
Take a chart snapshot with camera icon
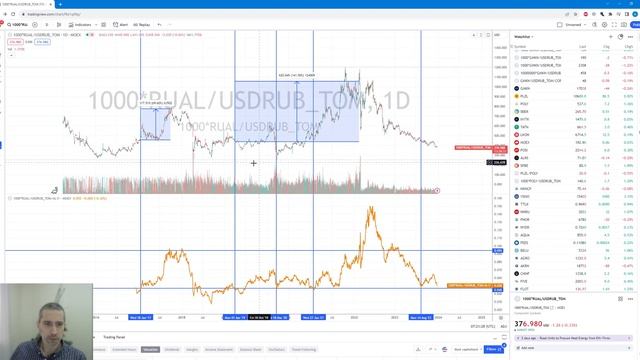(624, 25)
